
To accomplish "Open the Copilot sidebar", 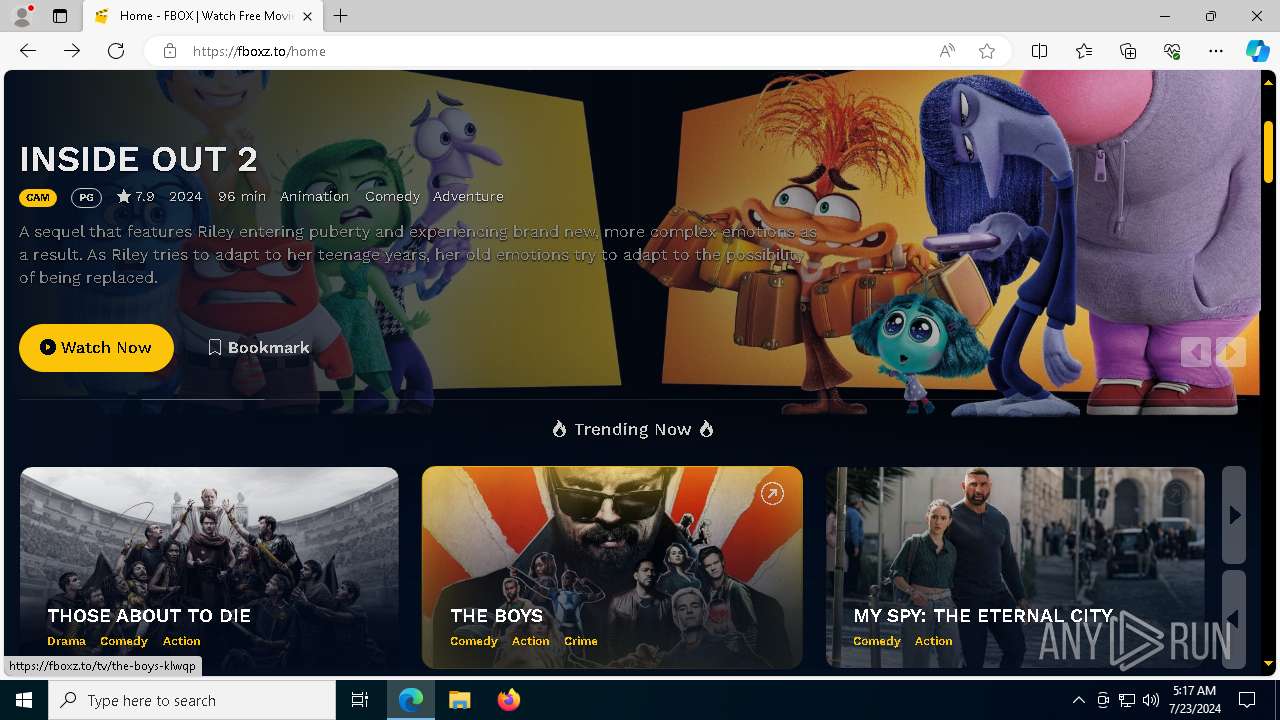I will (1257, 51).
